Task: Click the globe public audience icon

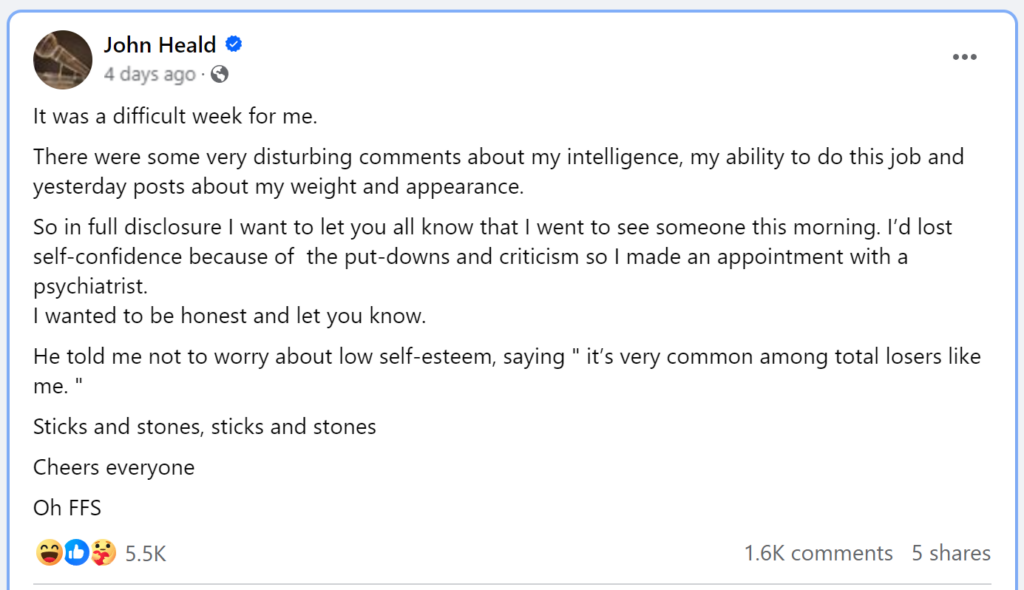Action: click(x=219, y=74)
